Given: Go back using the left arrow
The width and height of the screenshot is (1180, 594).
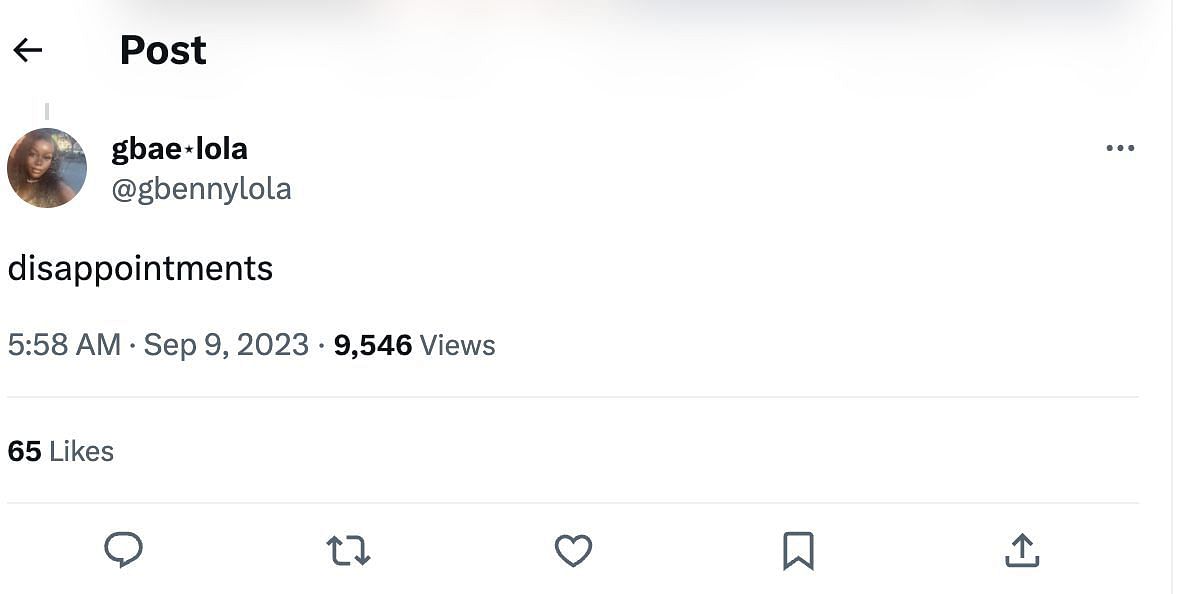Looking at the screenshot, I should coord(28,50).
